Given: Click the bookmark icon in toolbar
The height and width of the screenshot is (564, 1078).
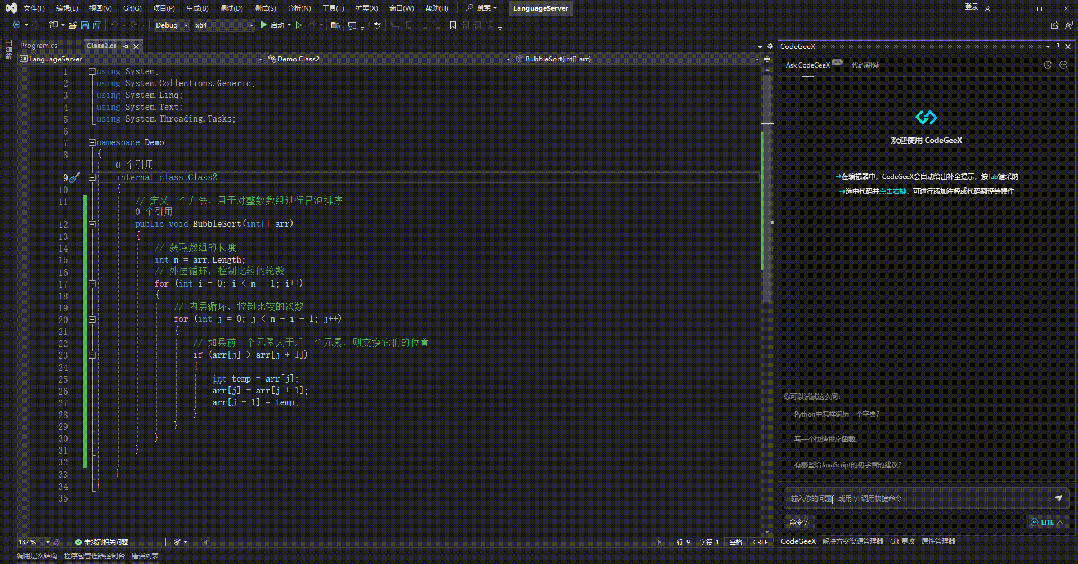Looking at the screenshot, I should pos(452,25).
